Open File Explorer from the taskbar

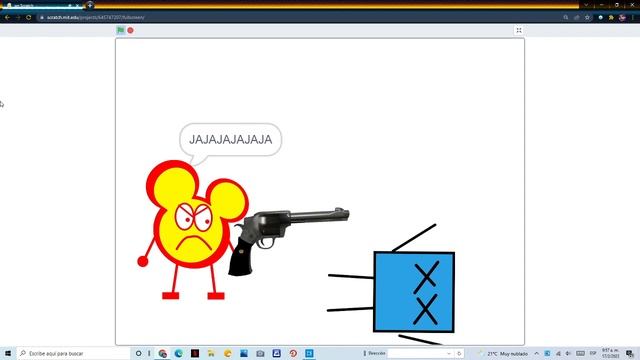click(x=211, y=353)
